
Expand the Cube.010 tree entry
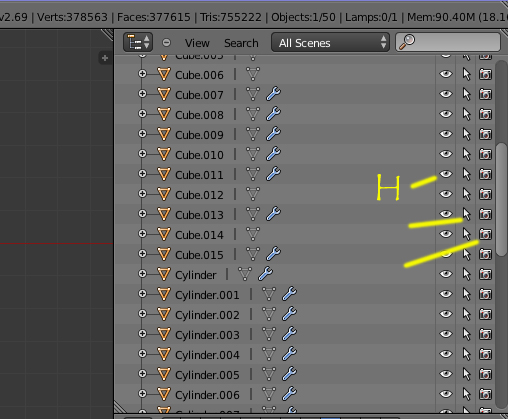pos(142,154)
